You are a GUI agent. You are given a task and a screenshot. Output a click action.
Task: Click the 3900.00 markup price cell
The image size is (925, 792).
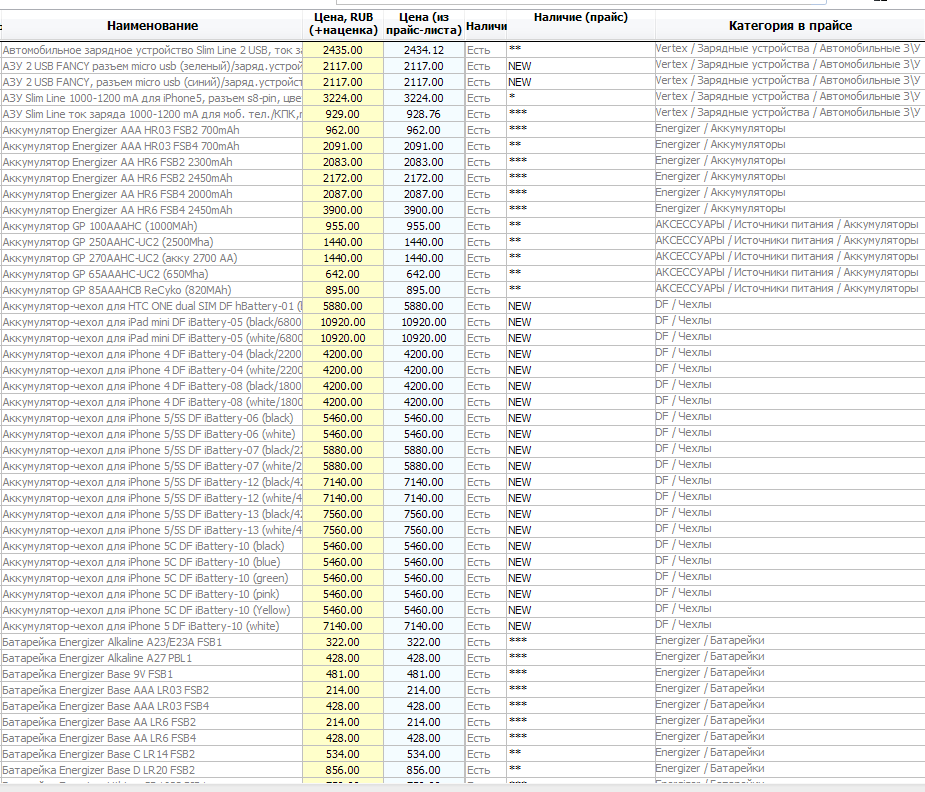point(343,210)
